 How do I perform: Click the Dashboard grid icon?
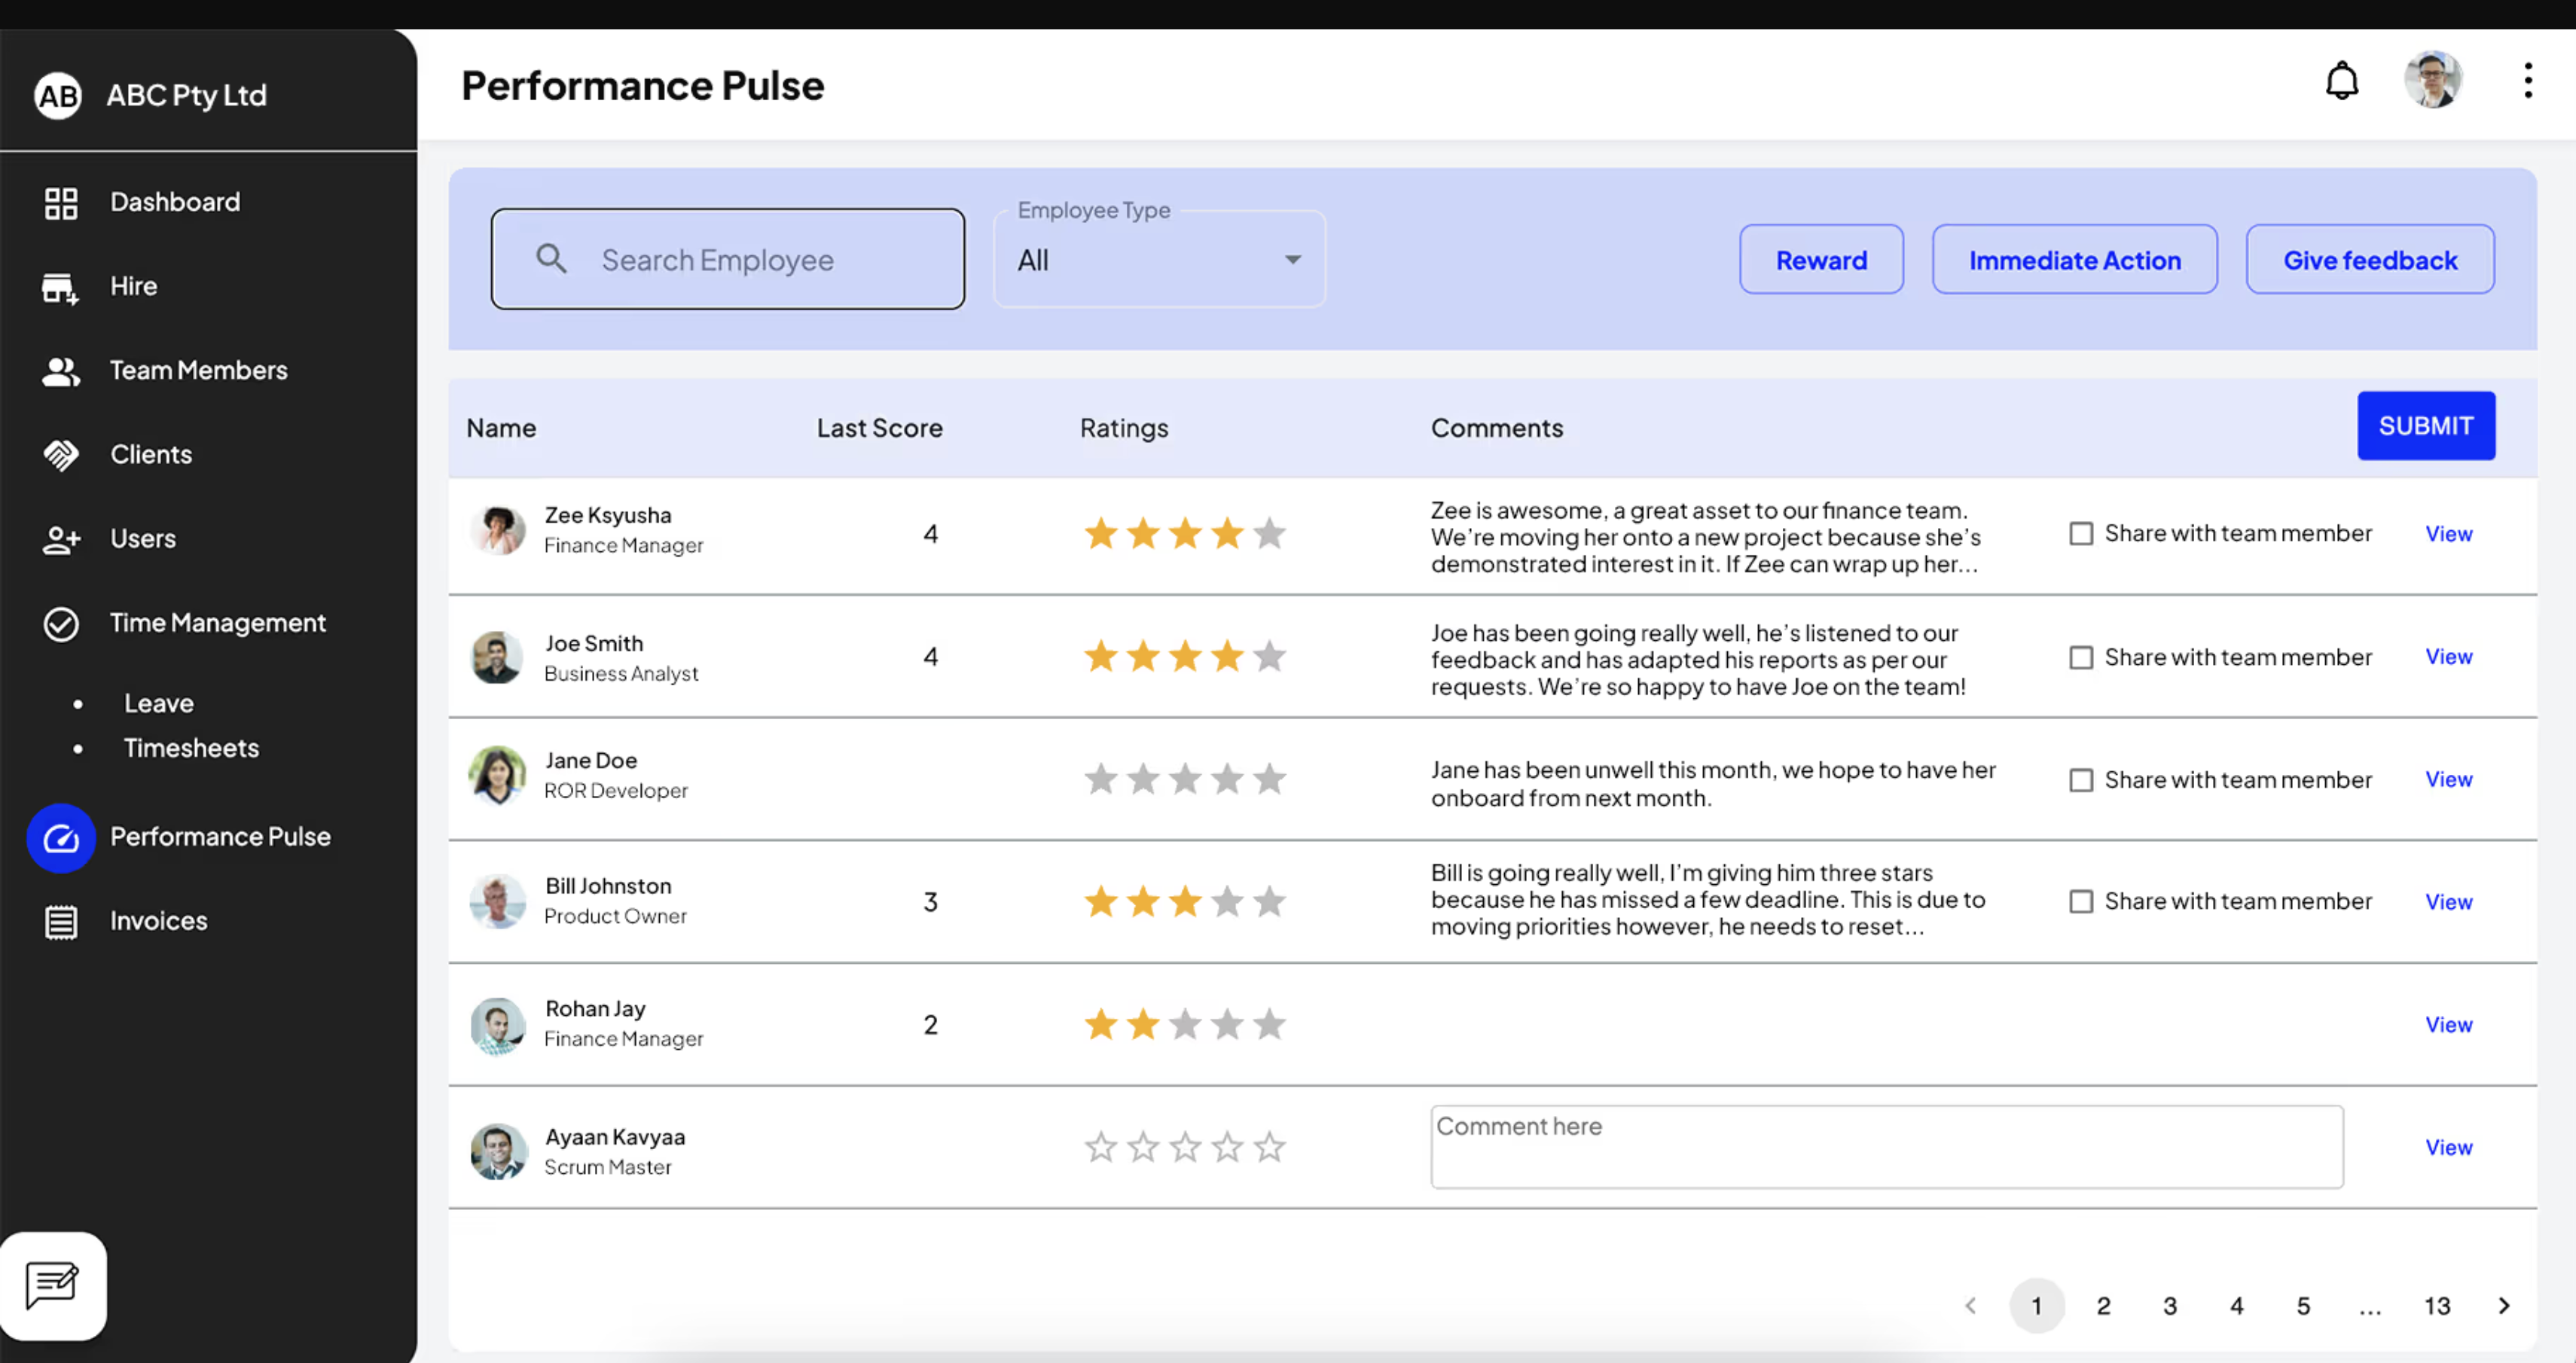[x=61, y=203]
